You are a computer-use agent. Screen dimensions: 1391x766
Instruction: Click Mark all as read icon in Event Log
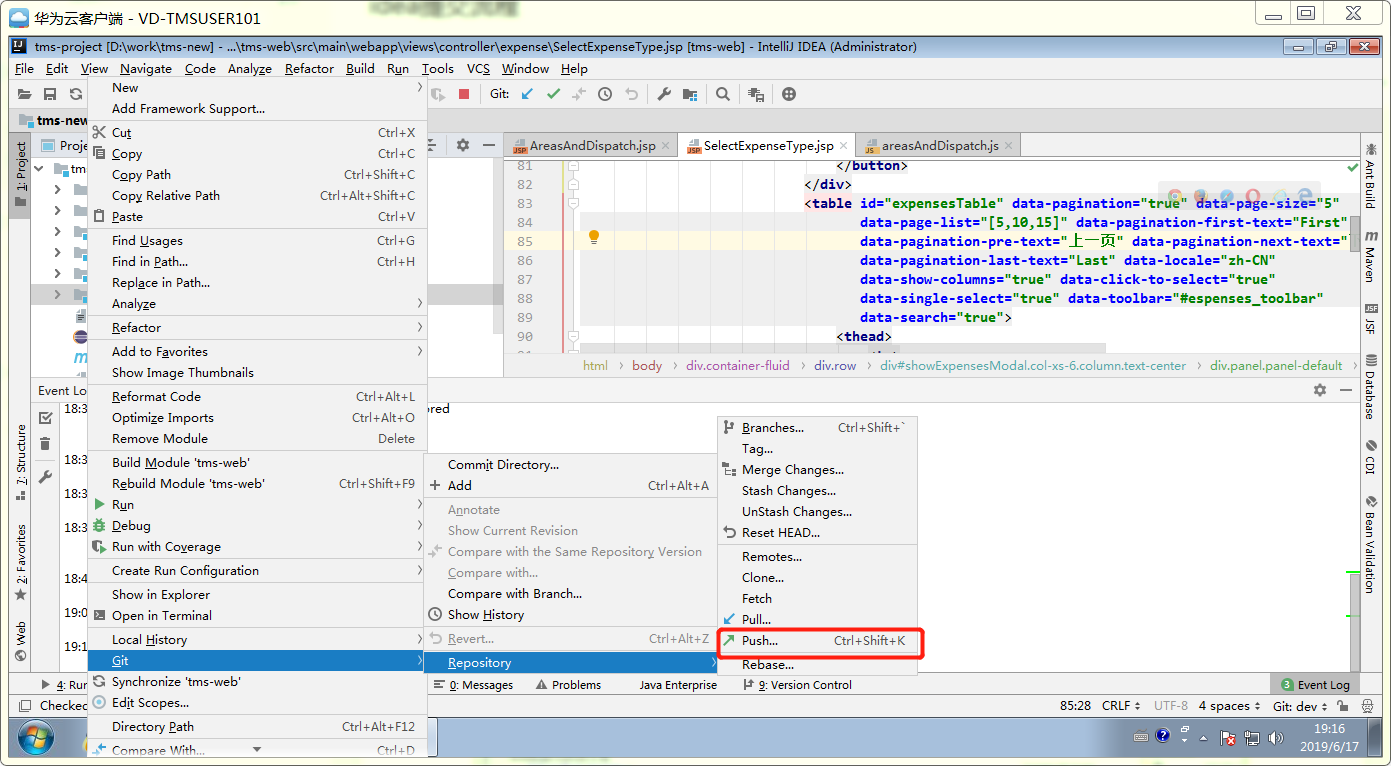point(45,418)
